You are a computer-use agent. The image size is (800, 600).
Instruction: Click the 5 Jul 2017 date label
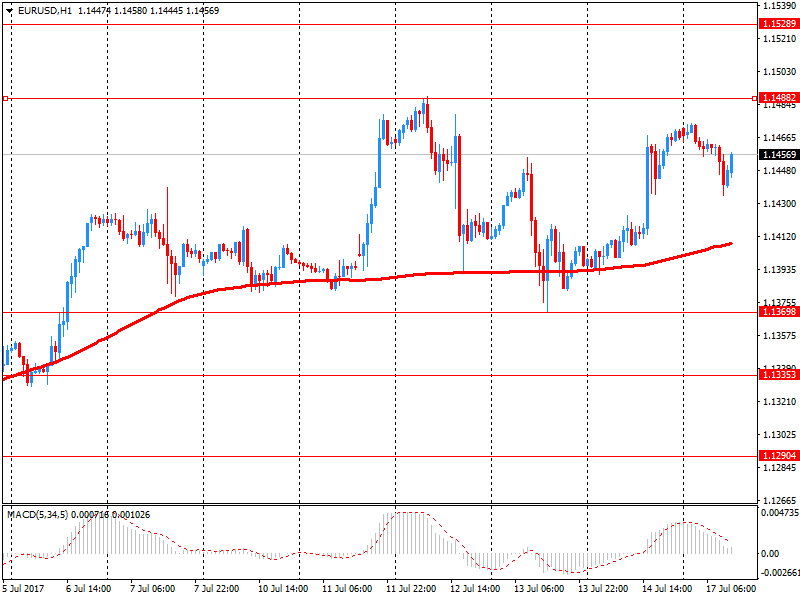pyautogui.click(x=23, y=589)
